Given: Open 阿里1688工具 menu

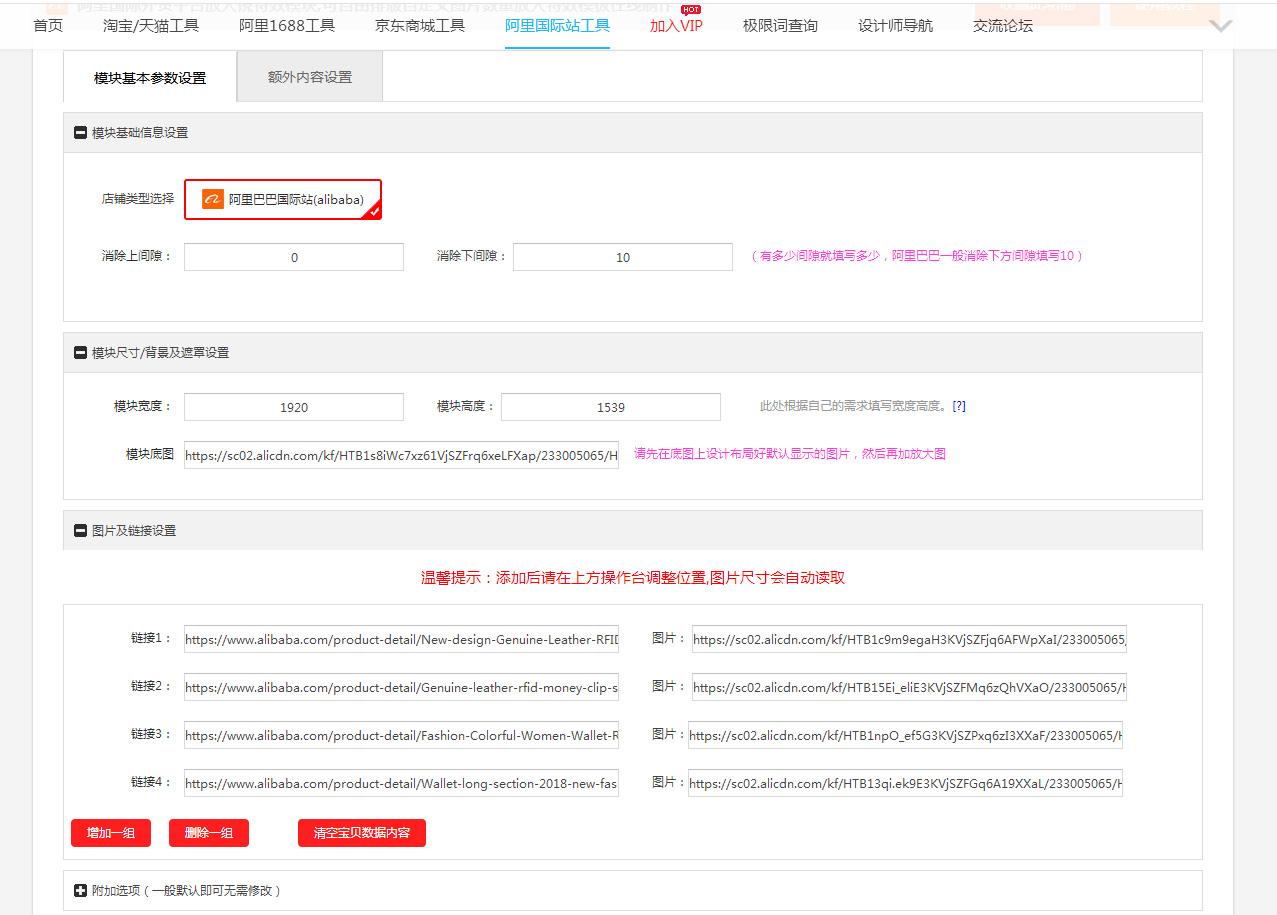Looking at the screenshot, I should click(x=287, y=26).
